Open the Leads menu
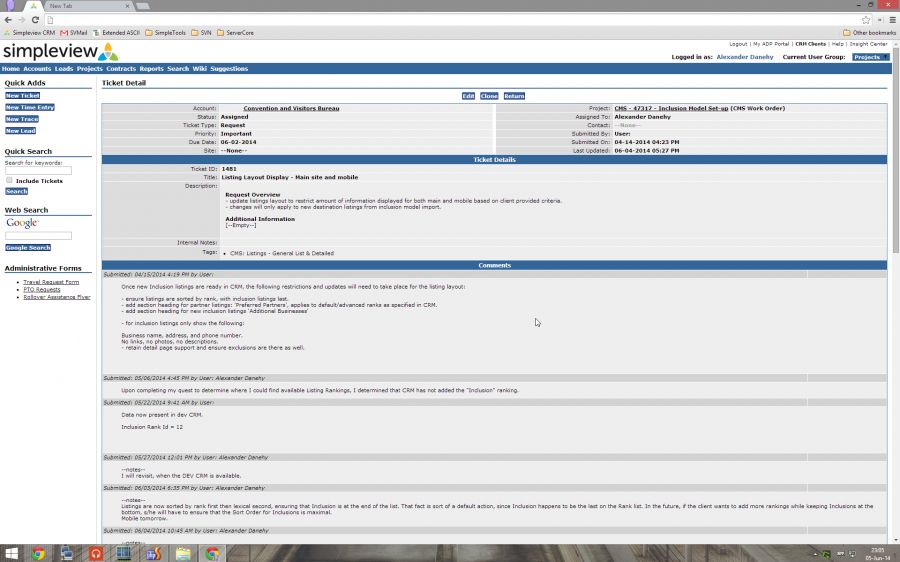Image resolution: width=900 pixels, height=562 pixels. pyautogui.click(x=64, y=68)
